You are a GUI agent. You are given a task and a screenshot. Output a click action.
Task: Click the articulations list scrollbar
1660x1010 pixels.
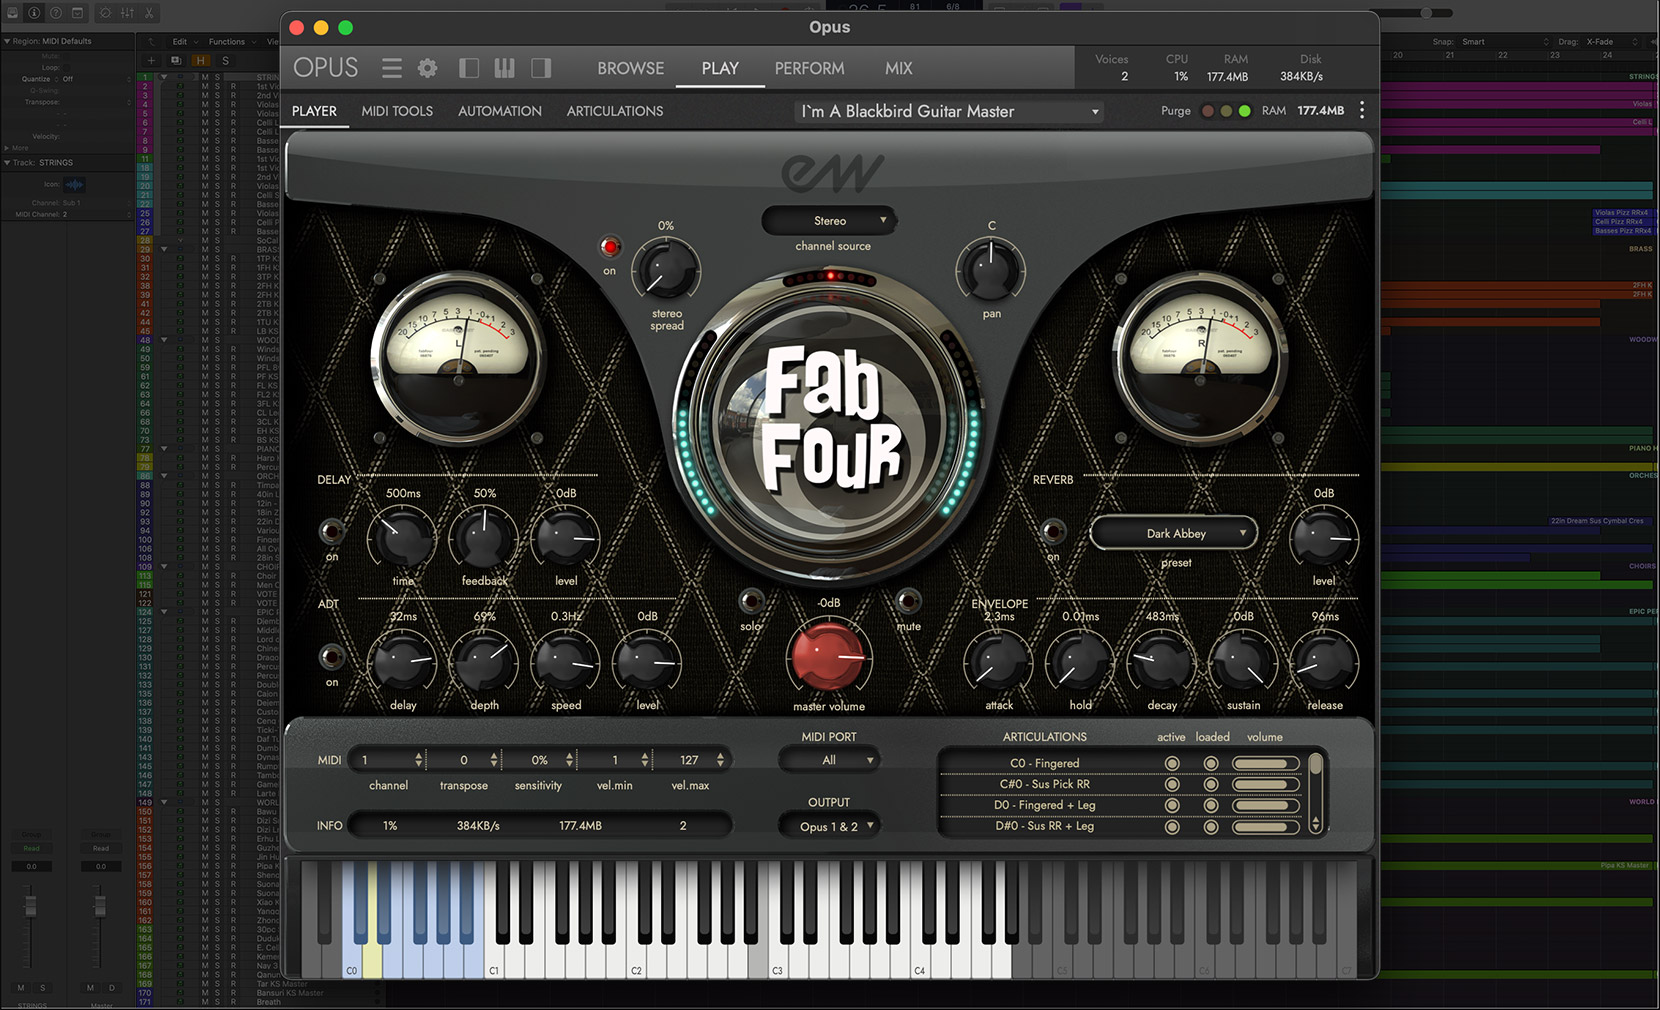point(1316,793)
